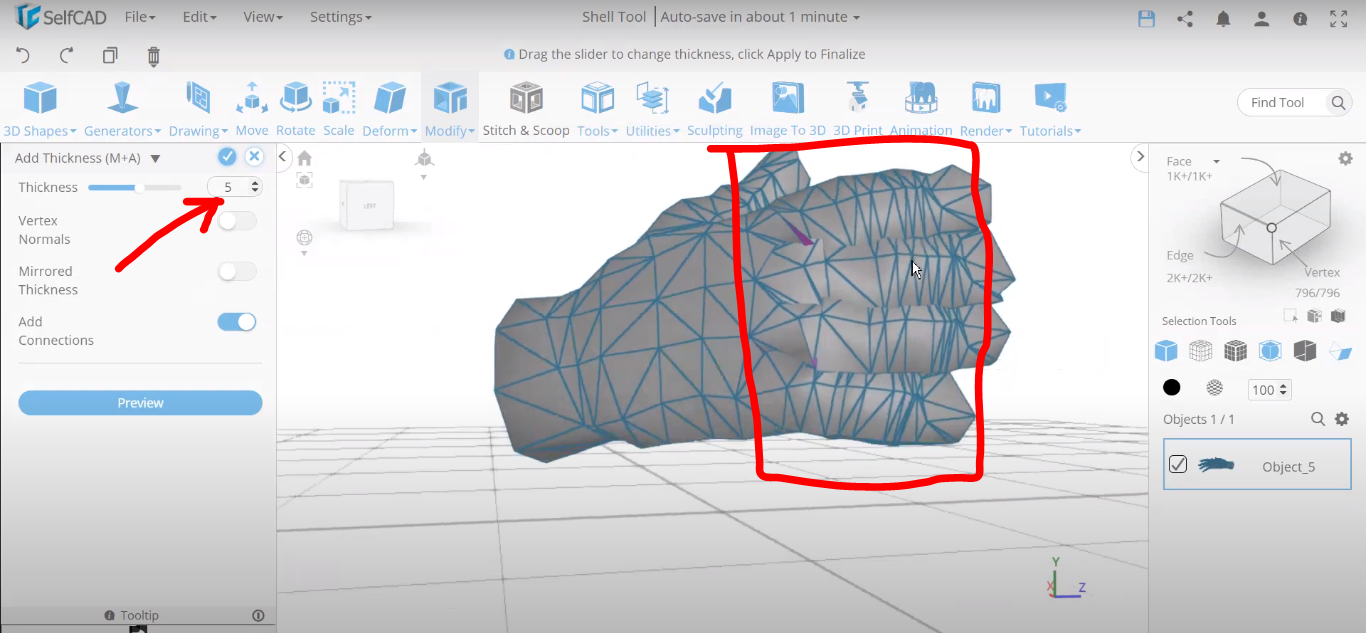Open the Tools toolbar group

(597, 109)
